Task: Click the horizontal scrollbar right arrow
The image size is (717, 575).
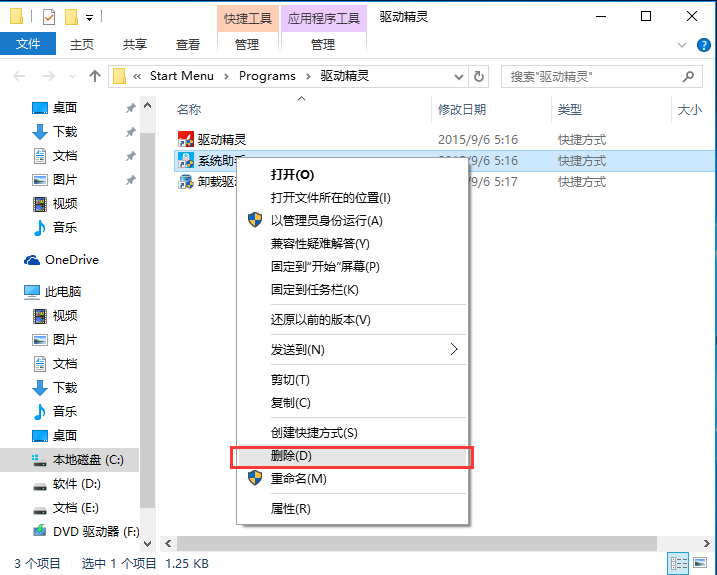Action: click(706, 543)
